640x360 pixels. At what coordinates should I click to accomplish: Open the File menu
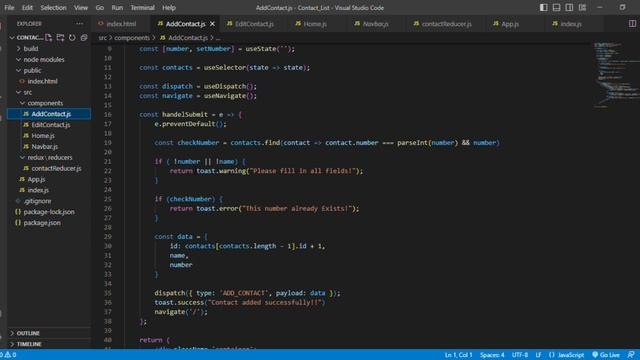[x=9, y=7]
